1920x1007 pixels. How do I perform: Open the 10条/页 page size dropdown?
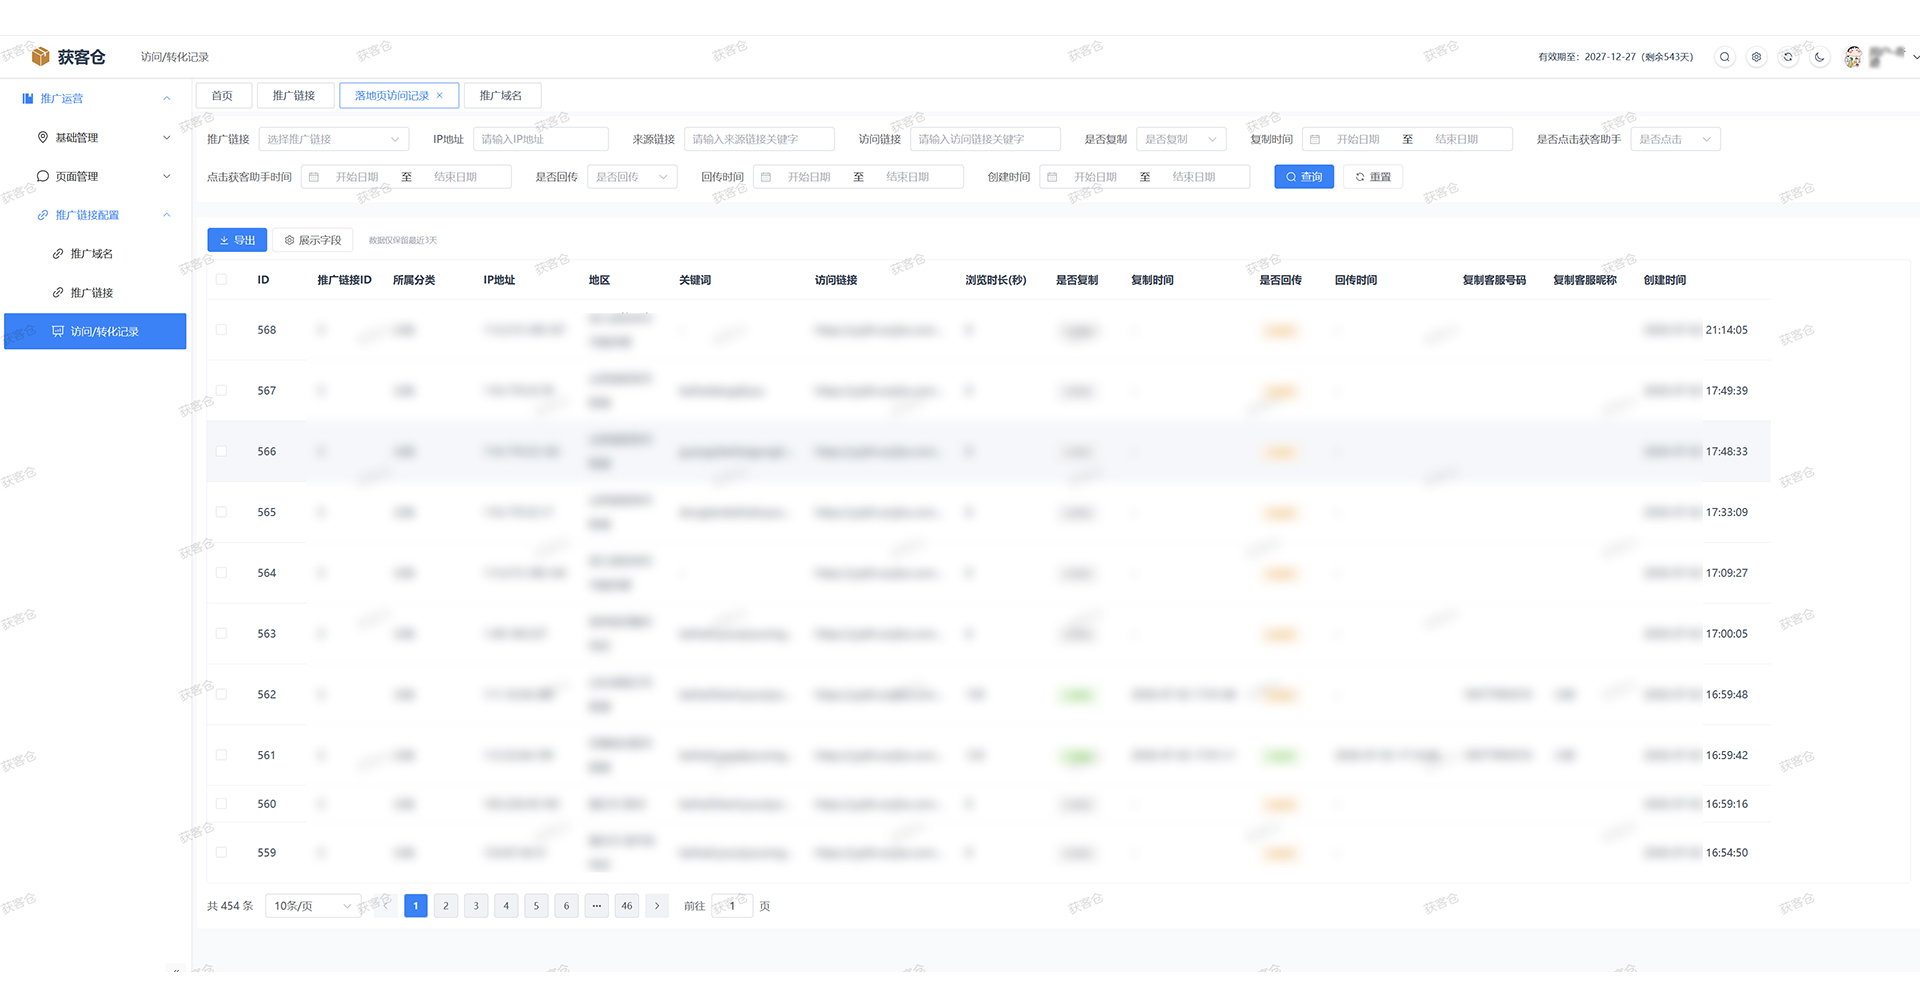point(313,906)
